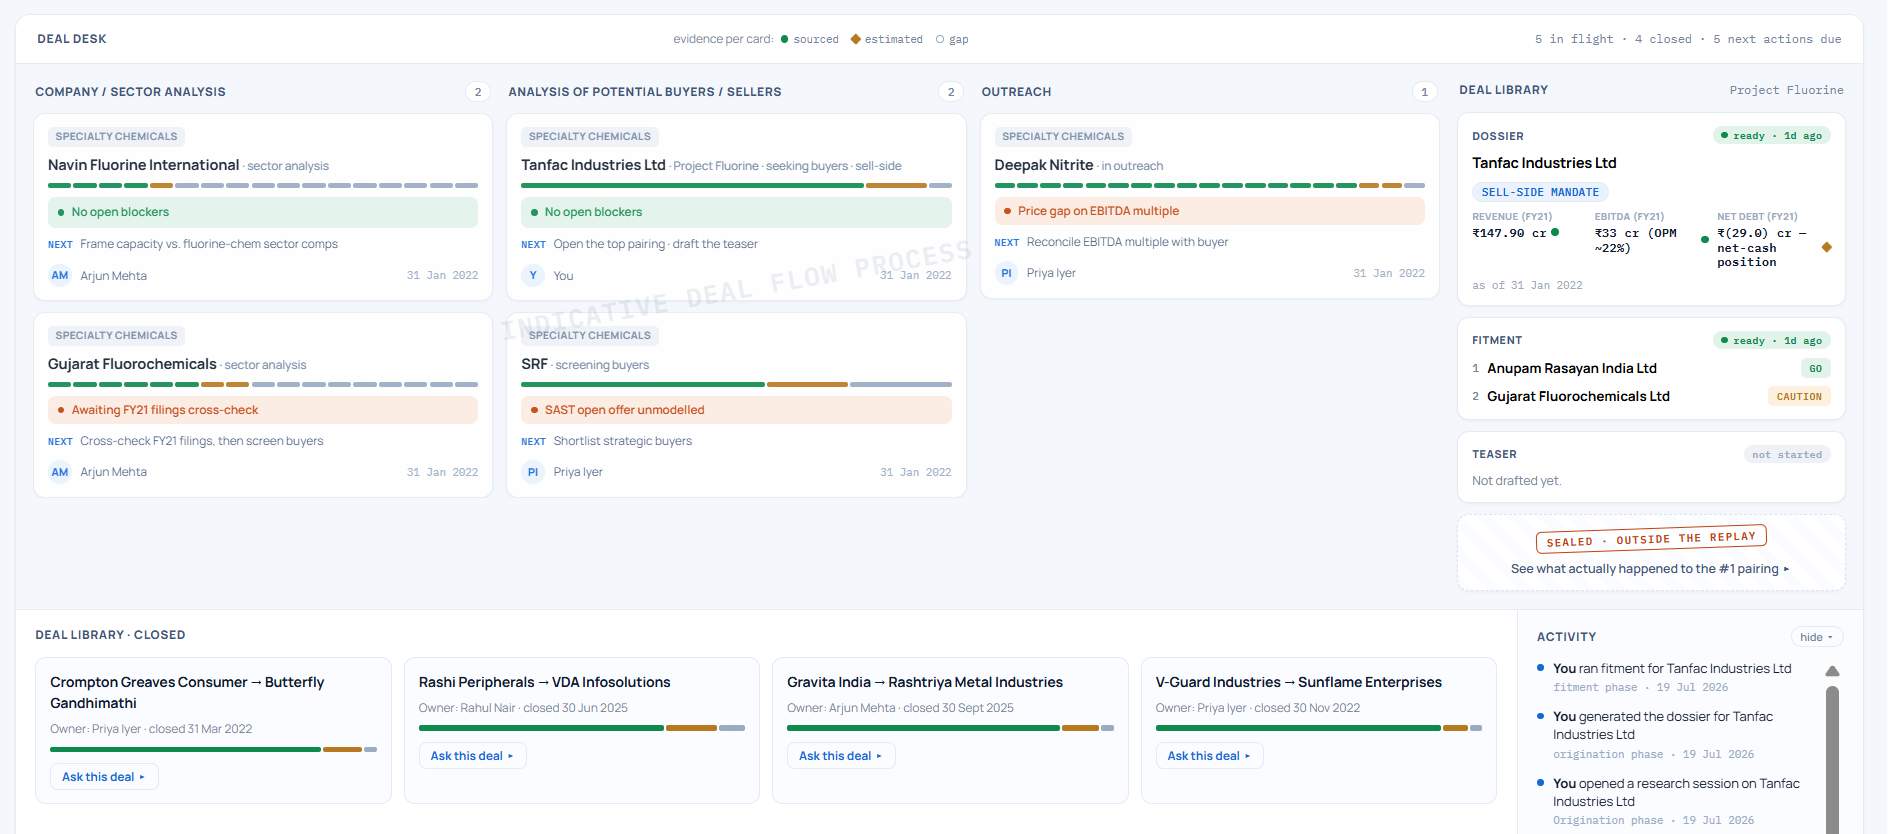
Task: Open the 'Tanfac Industries Ltd' Project Fluorine card
Action: 736,207
